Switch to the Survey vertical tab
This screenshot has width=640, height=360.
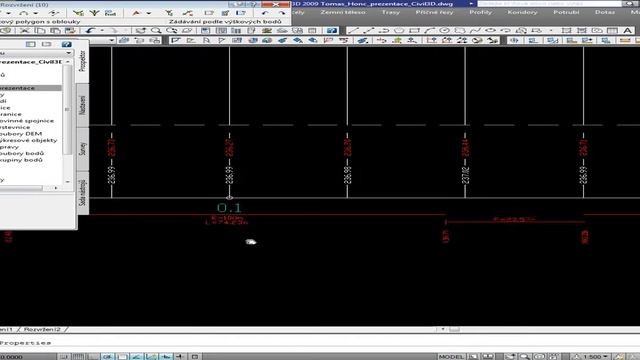82,149
